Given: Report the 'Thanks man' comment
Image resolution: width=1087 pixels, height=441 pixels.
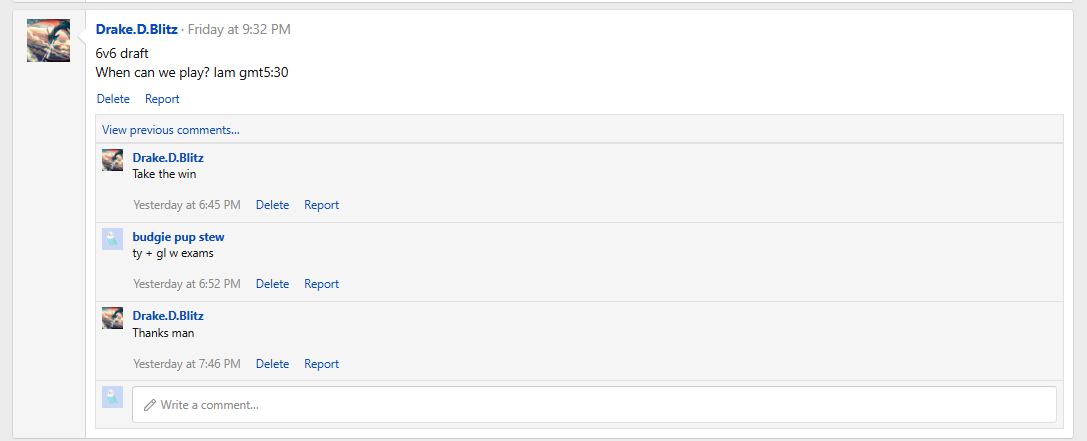Looking at the screenshot, I should click(x=321, y=364).
